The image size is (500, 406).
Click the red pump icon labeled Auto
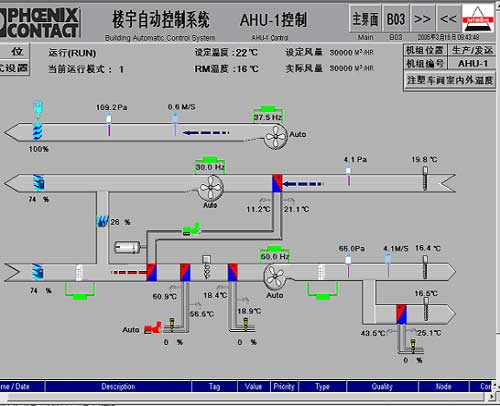point(153,328)
